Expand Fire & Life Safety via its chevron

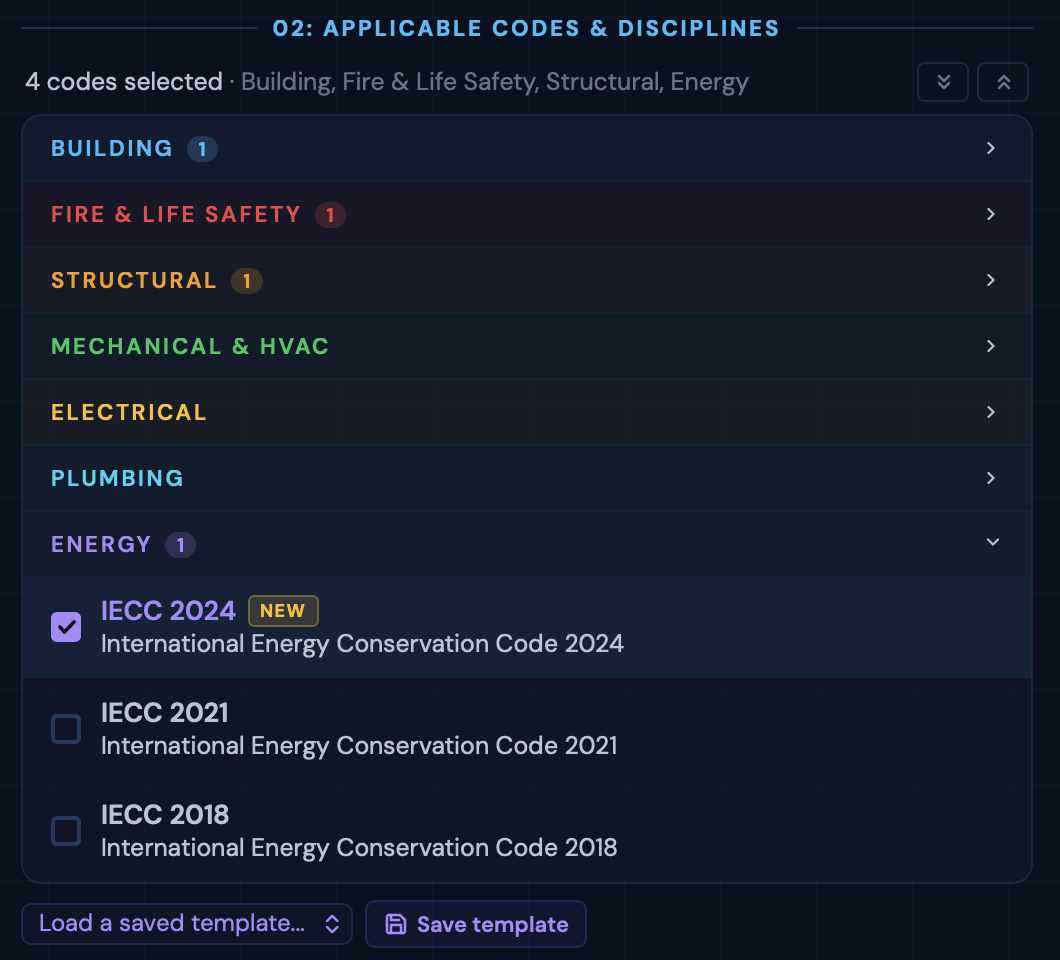[991, 214]
